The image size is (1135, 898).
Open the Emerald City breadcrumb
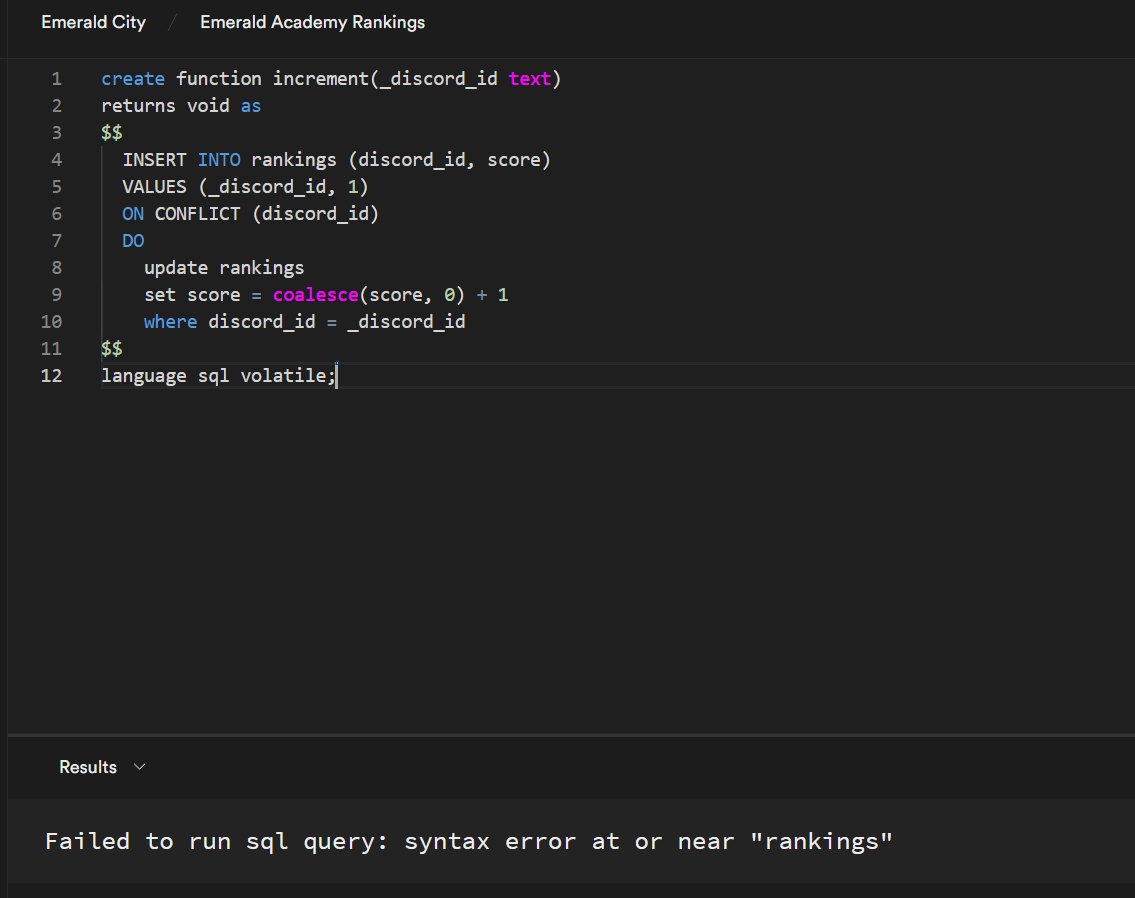tap(93, 22)
